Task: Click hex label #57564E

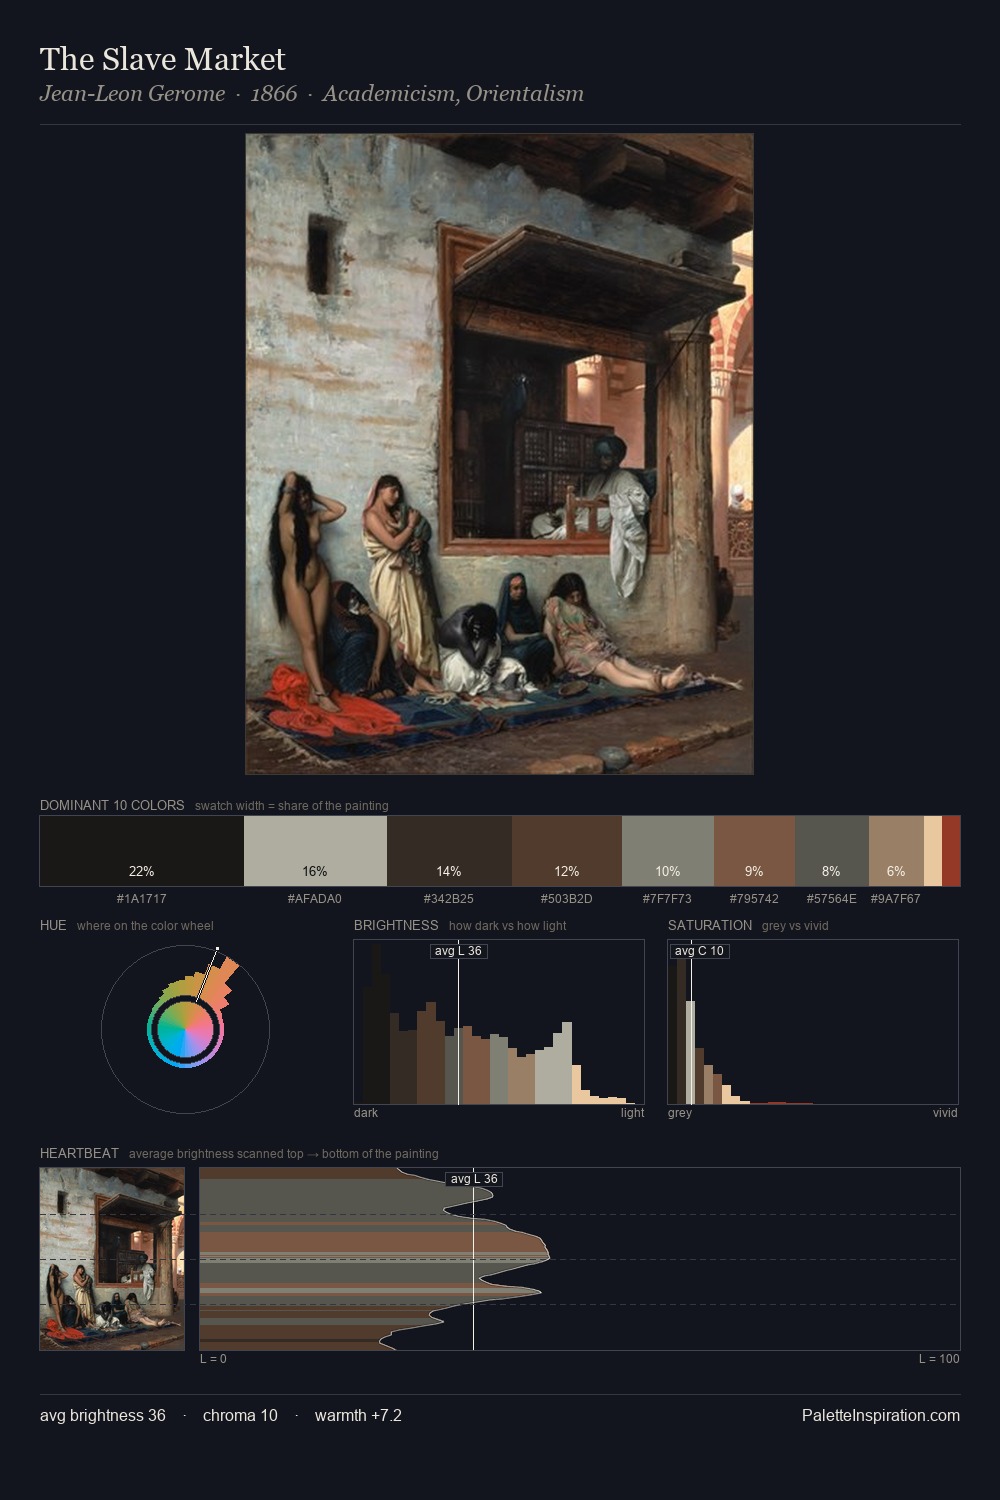Action: 832,899
